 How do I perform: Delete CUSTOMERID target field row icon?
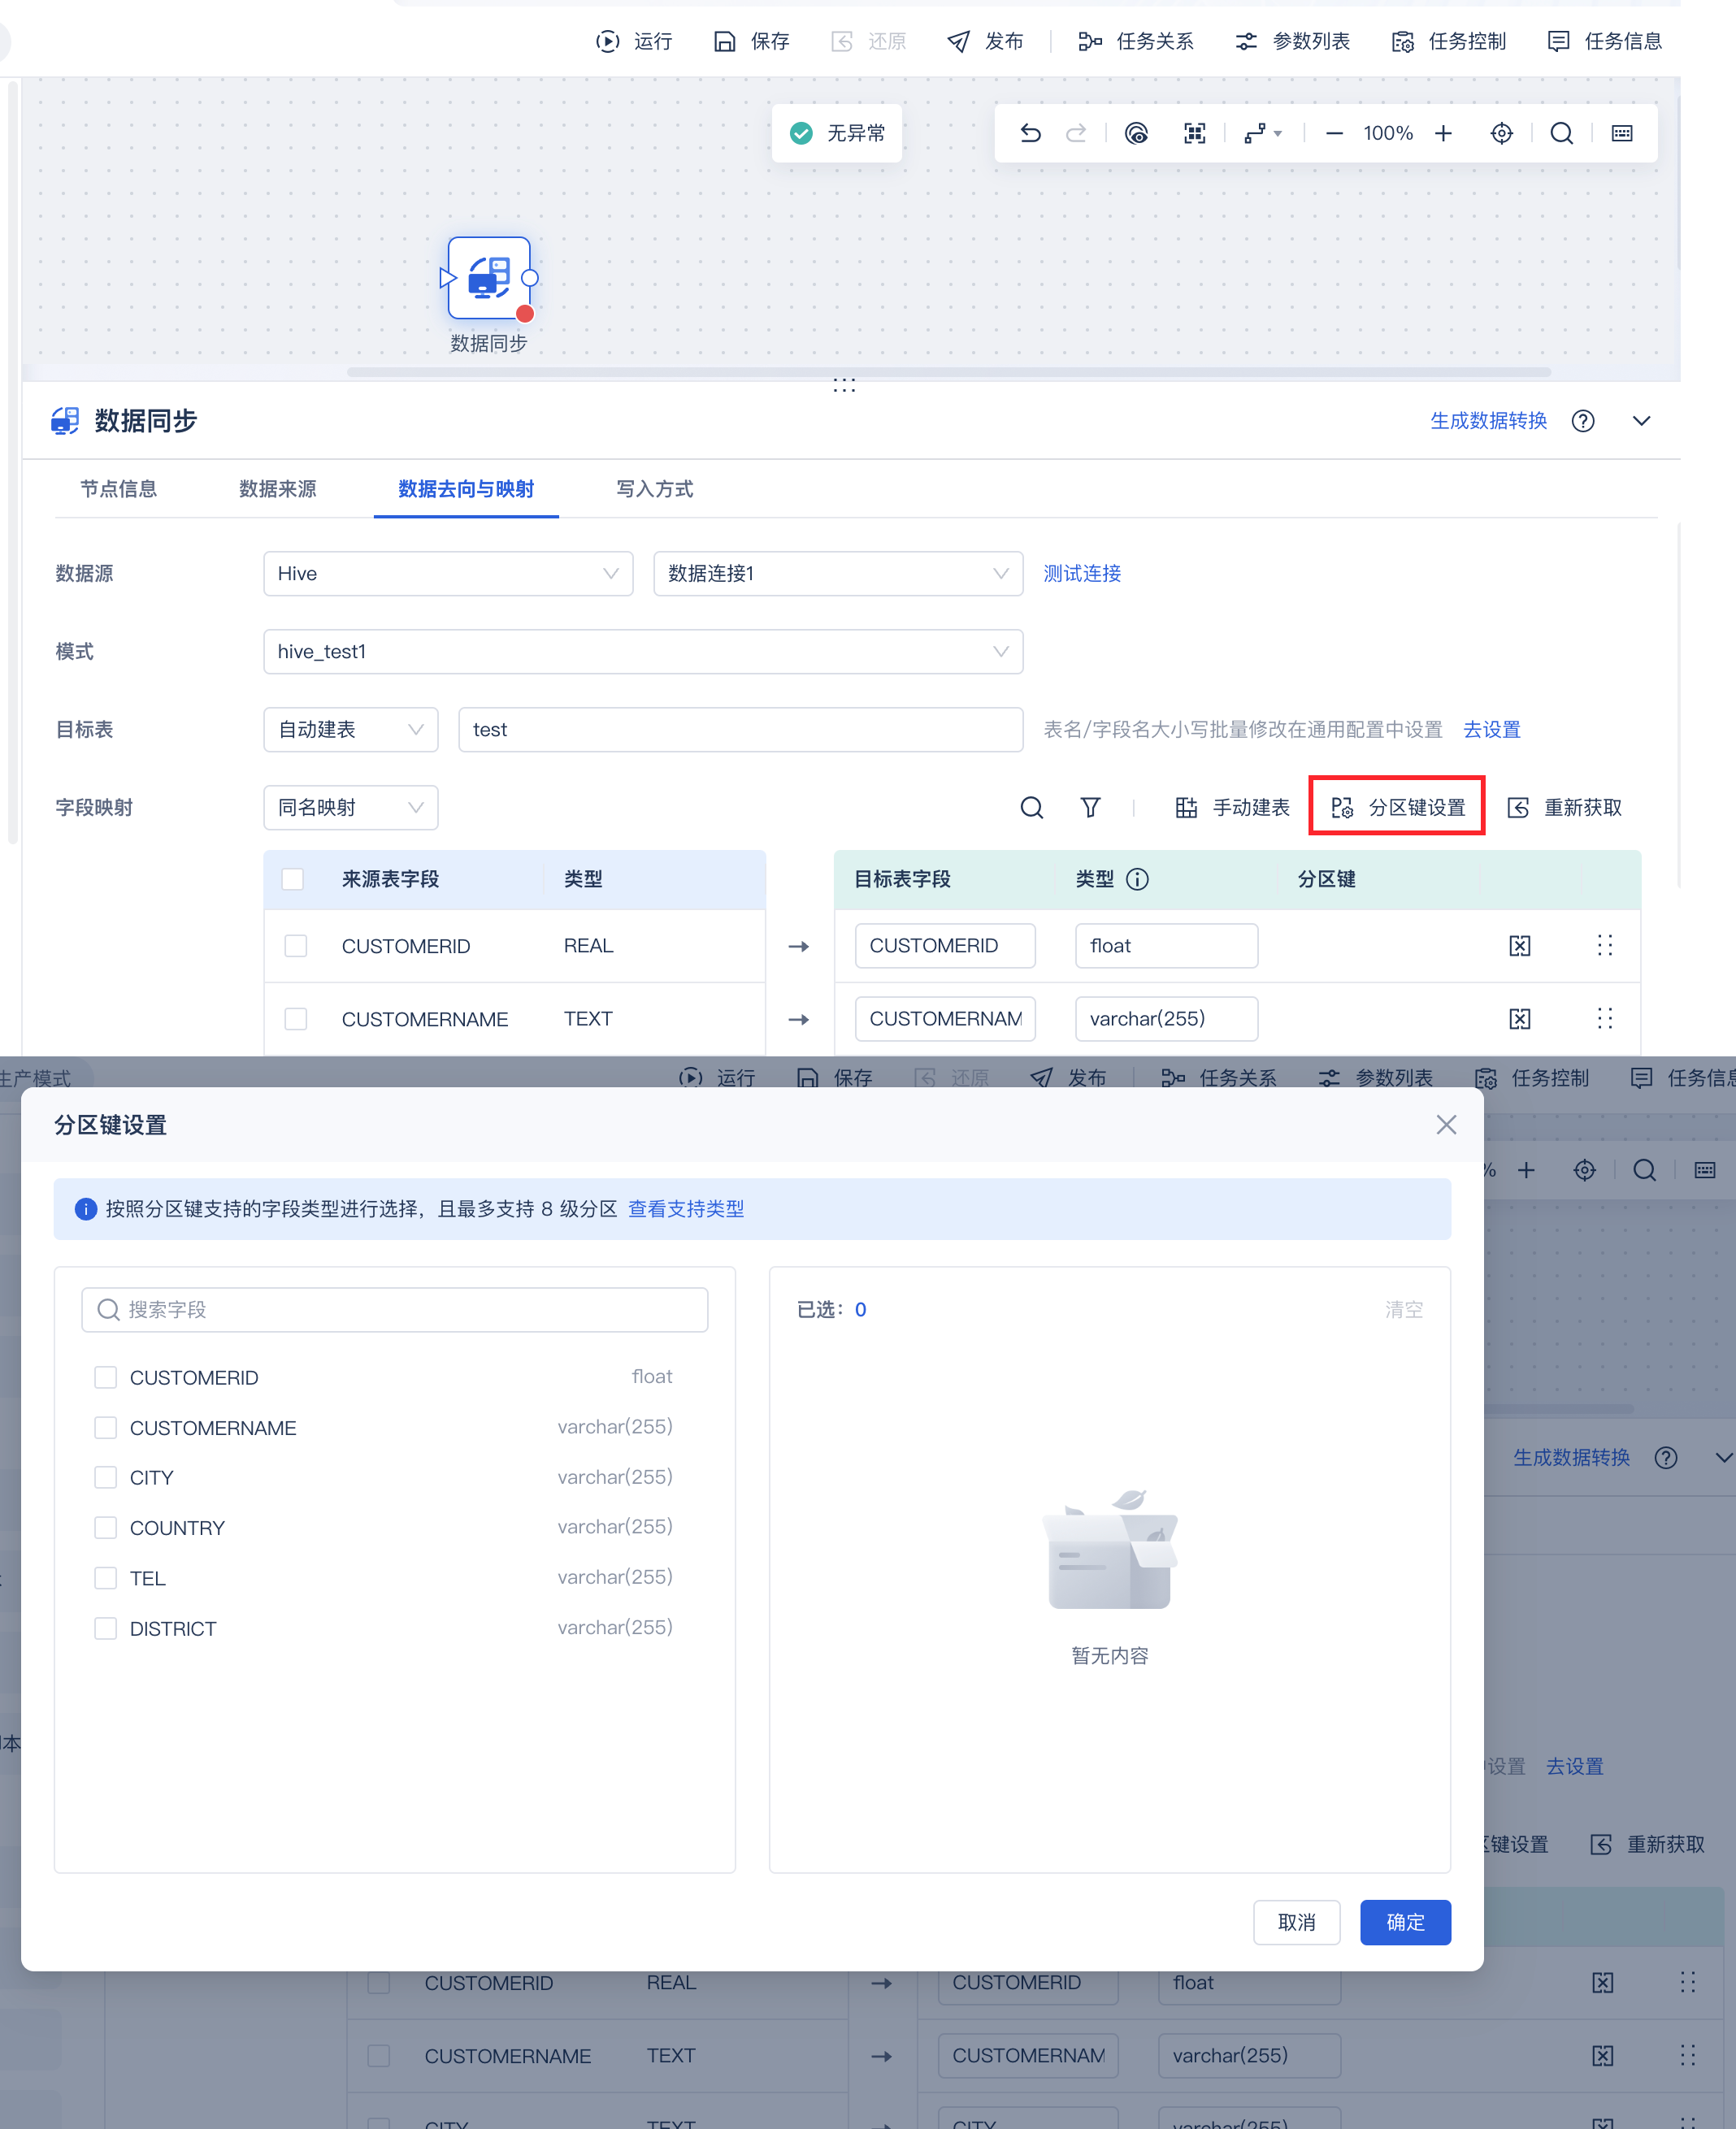[1519, 945]
